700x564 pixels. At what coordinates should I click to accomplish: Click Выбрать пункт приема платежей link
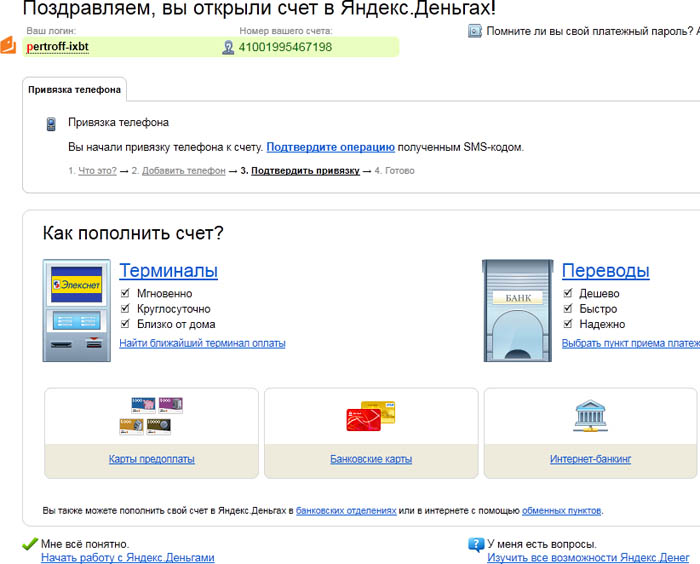(630, 343)
